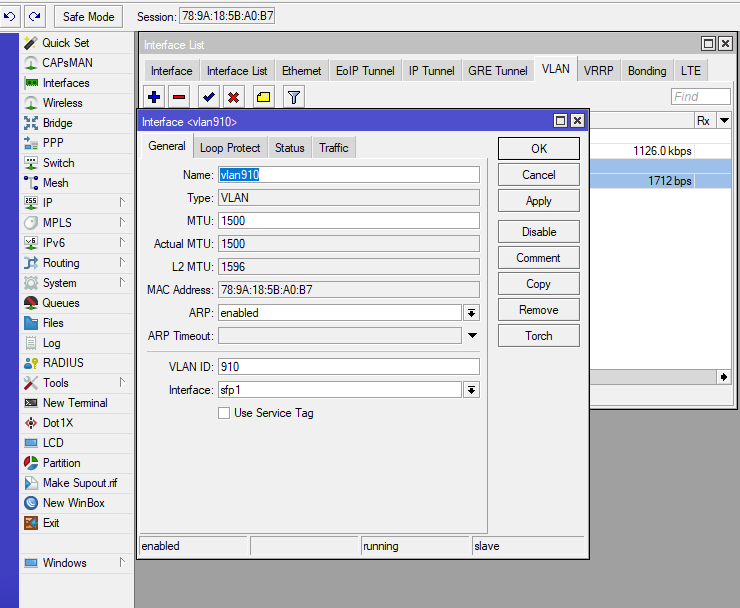
Task: Enable the Use Service Tag checkbox
Action: coord(224,413)
